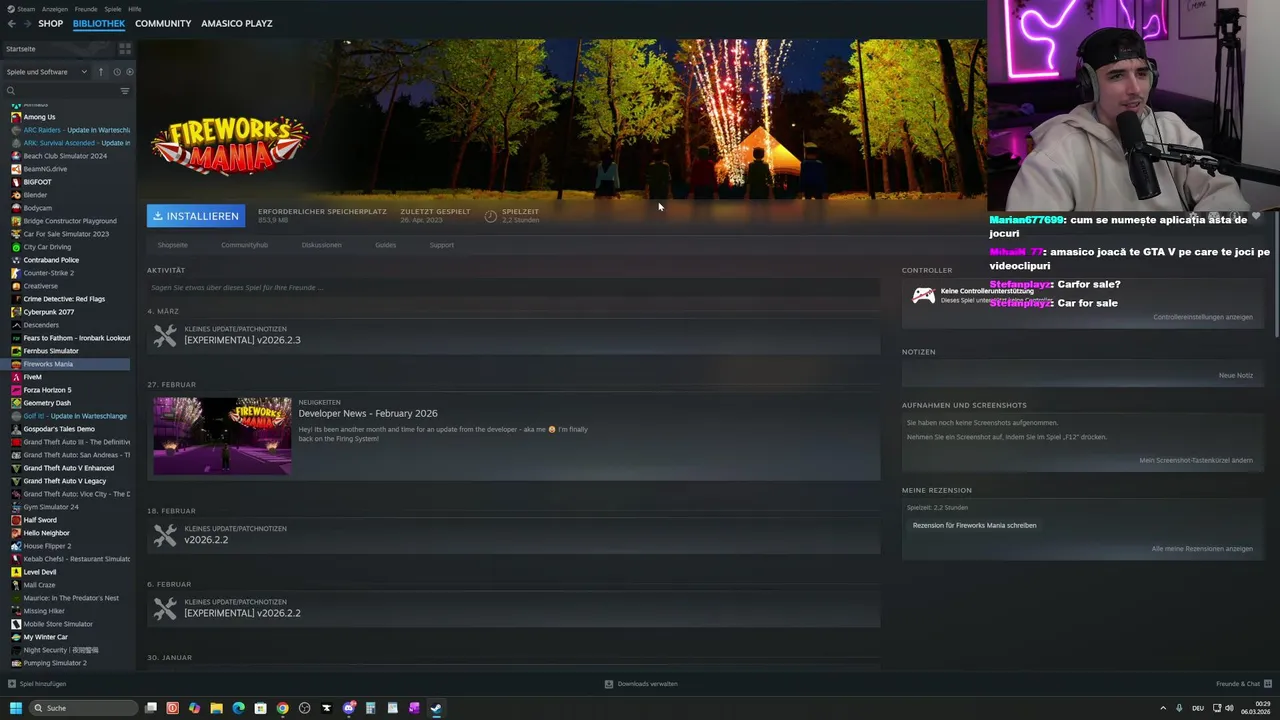Open the AMASICO PLAYZ profile tab
Viewport: 1280px width, 720px height.
pyautogui.click(x=237, y=23)
